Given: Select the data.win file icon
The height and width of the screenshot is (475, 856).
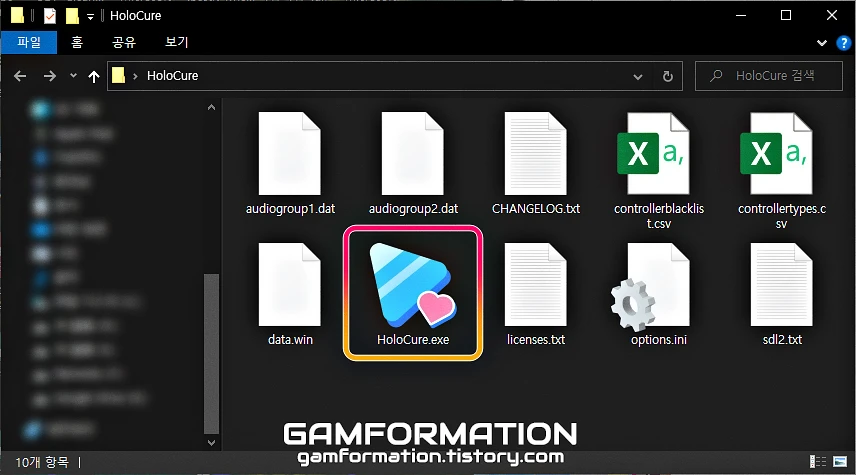Looking at the screenshot, I should click(x=289, y=284).
